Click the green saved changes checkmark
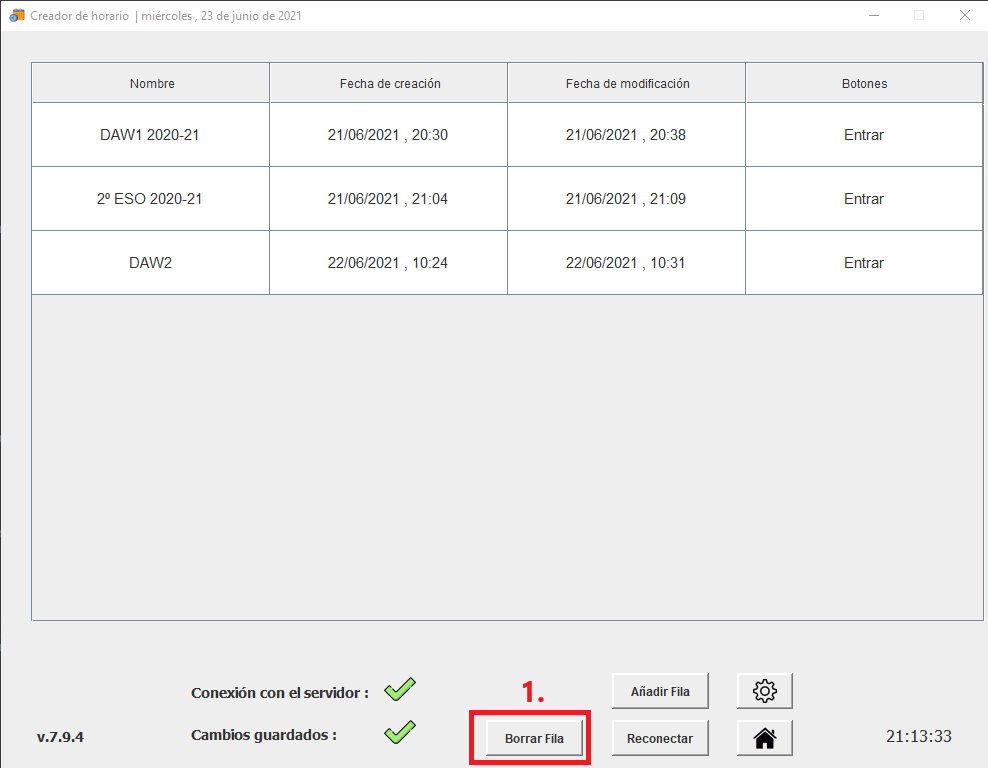988x768 pixels. (400, 732)
